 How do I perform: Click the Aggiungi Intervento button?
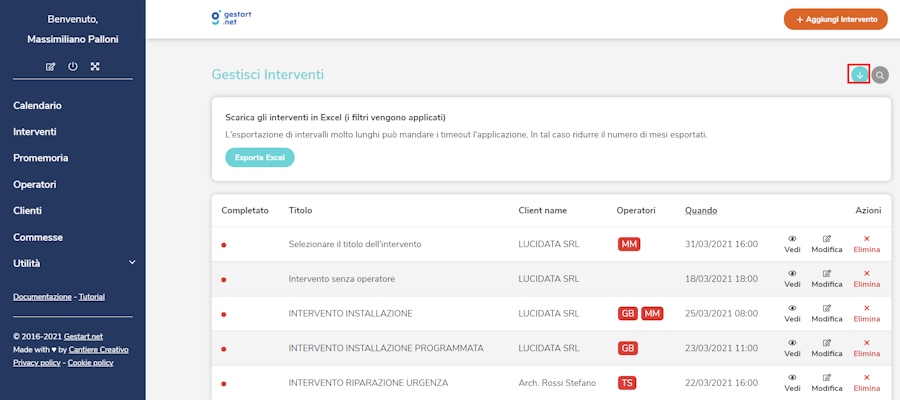[836, 19]
